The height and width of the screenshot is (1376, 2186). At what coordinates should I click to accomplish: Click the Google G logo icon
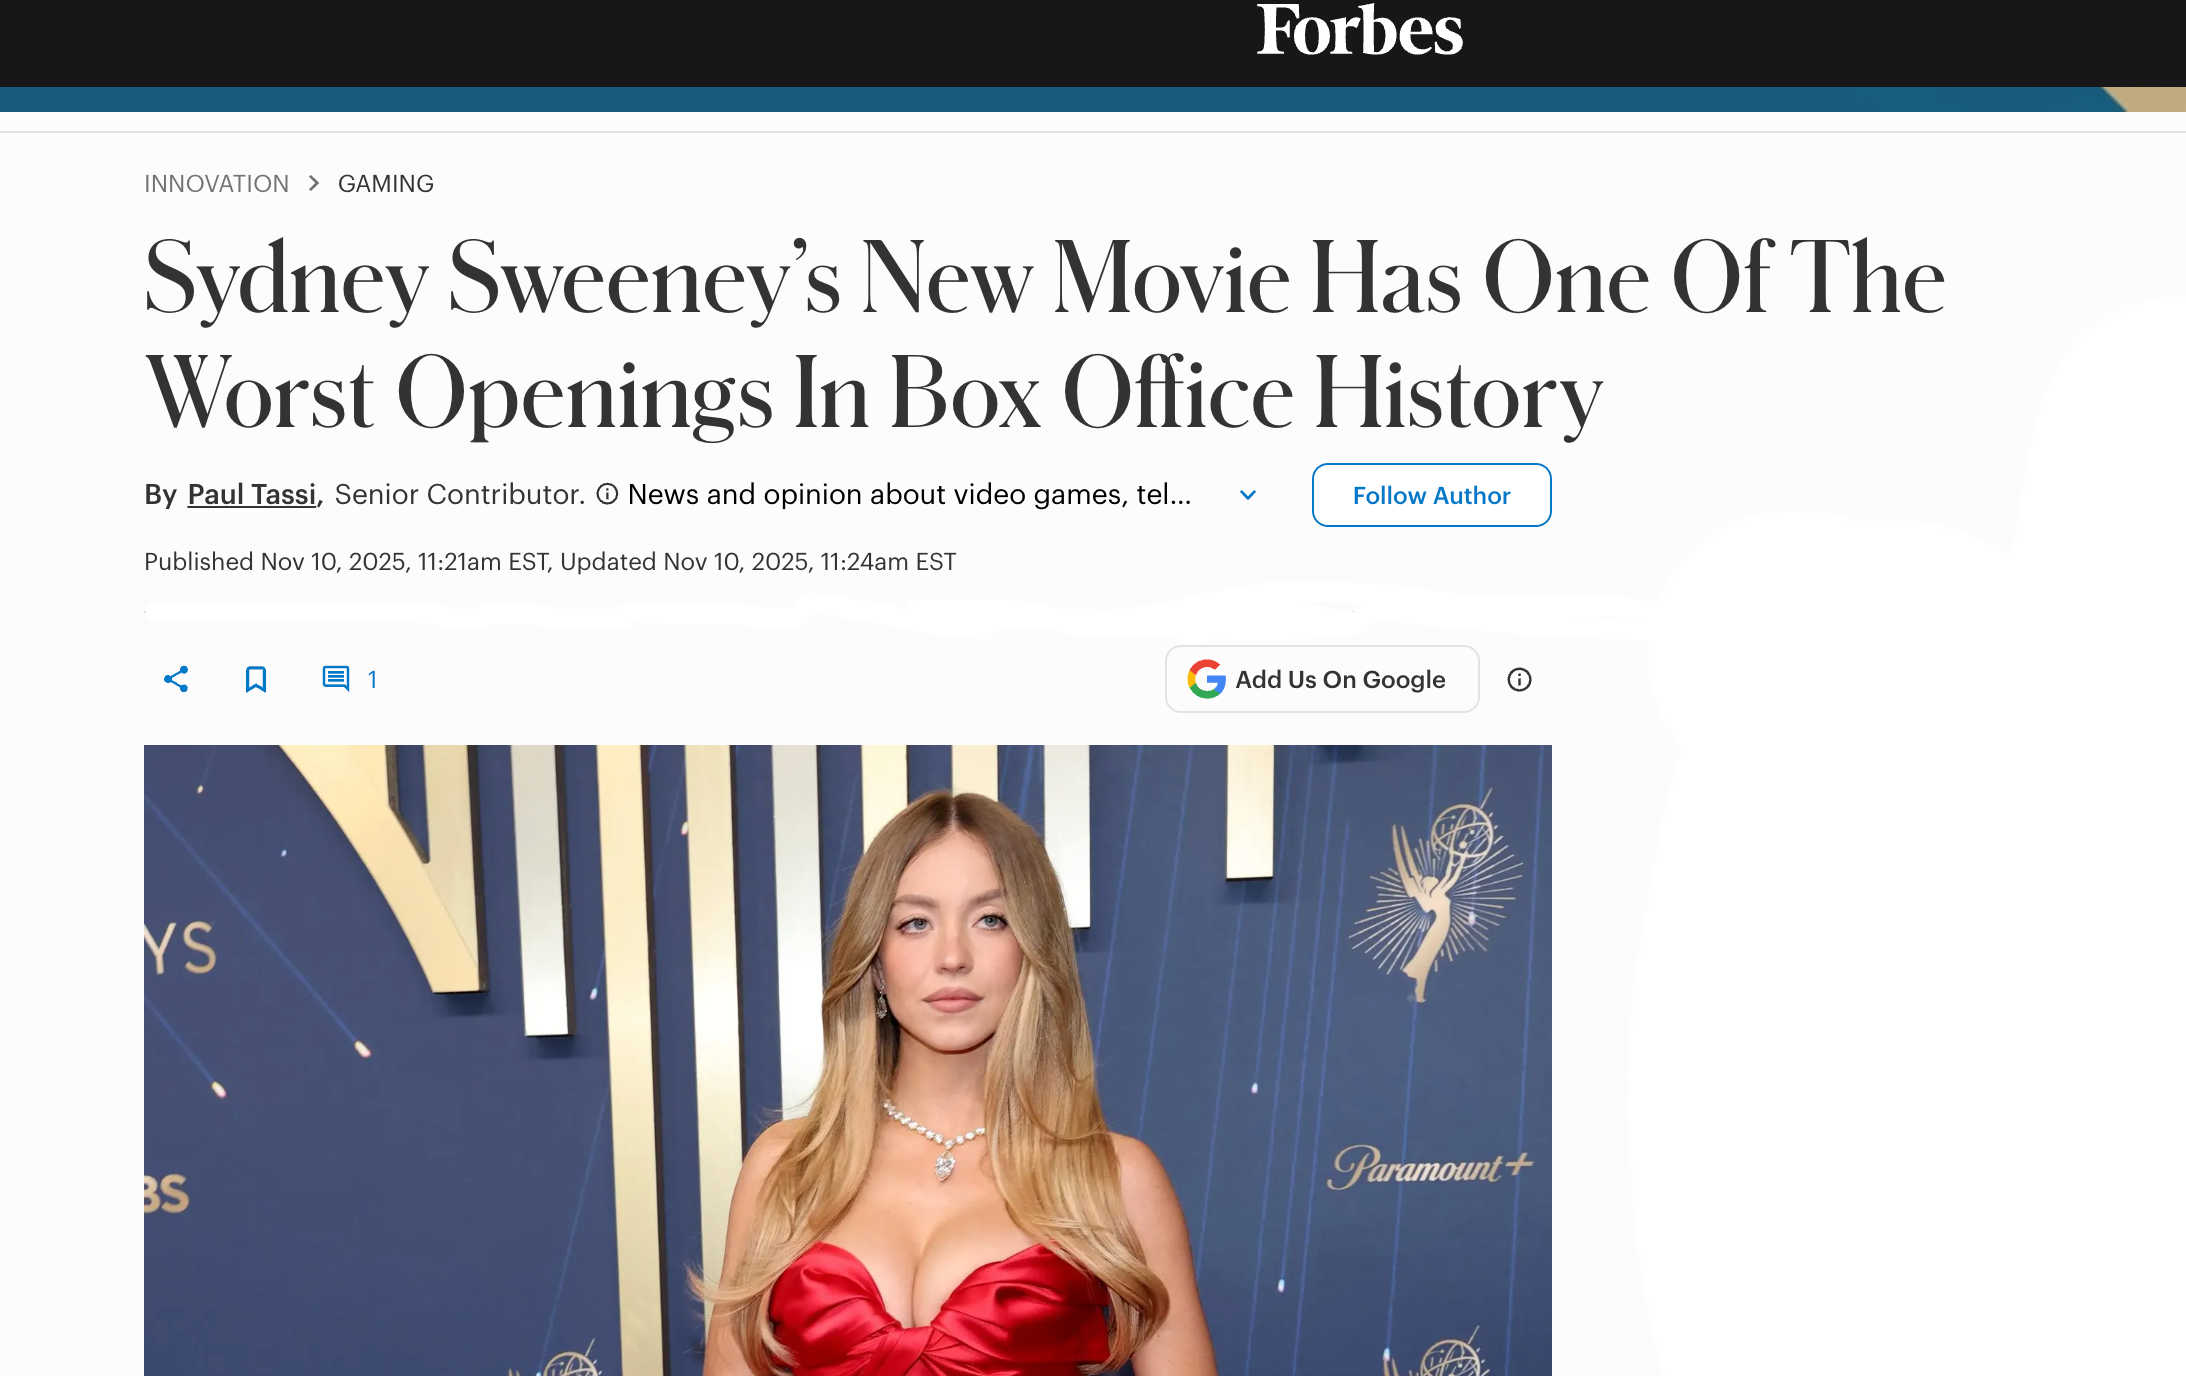pos(1206,679)
